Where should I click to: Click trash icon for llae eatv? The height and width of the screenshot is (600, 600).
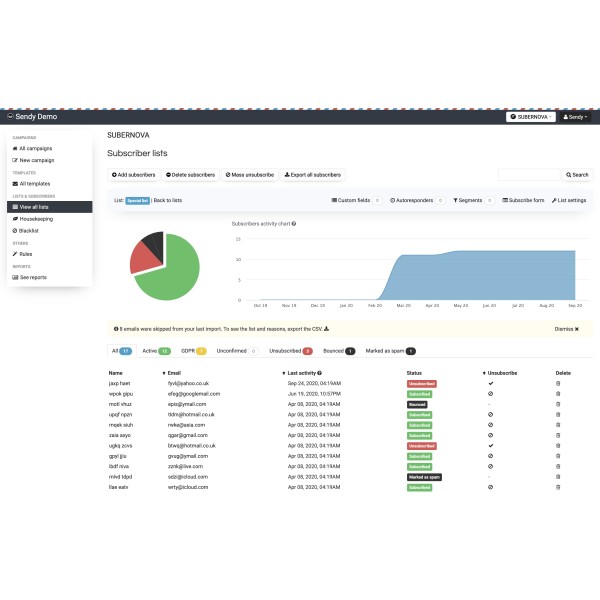(x=558, y=487)
